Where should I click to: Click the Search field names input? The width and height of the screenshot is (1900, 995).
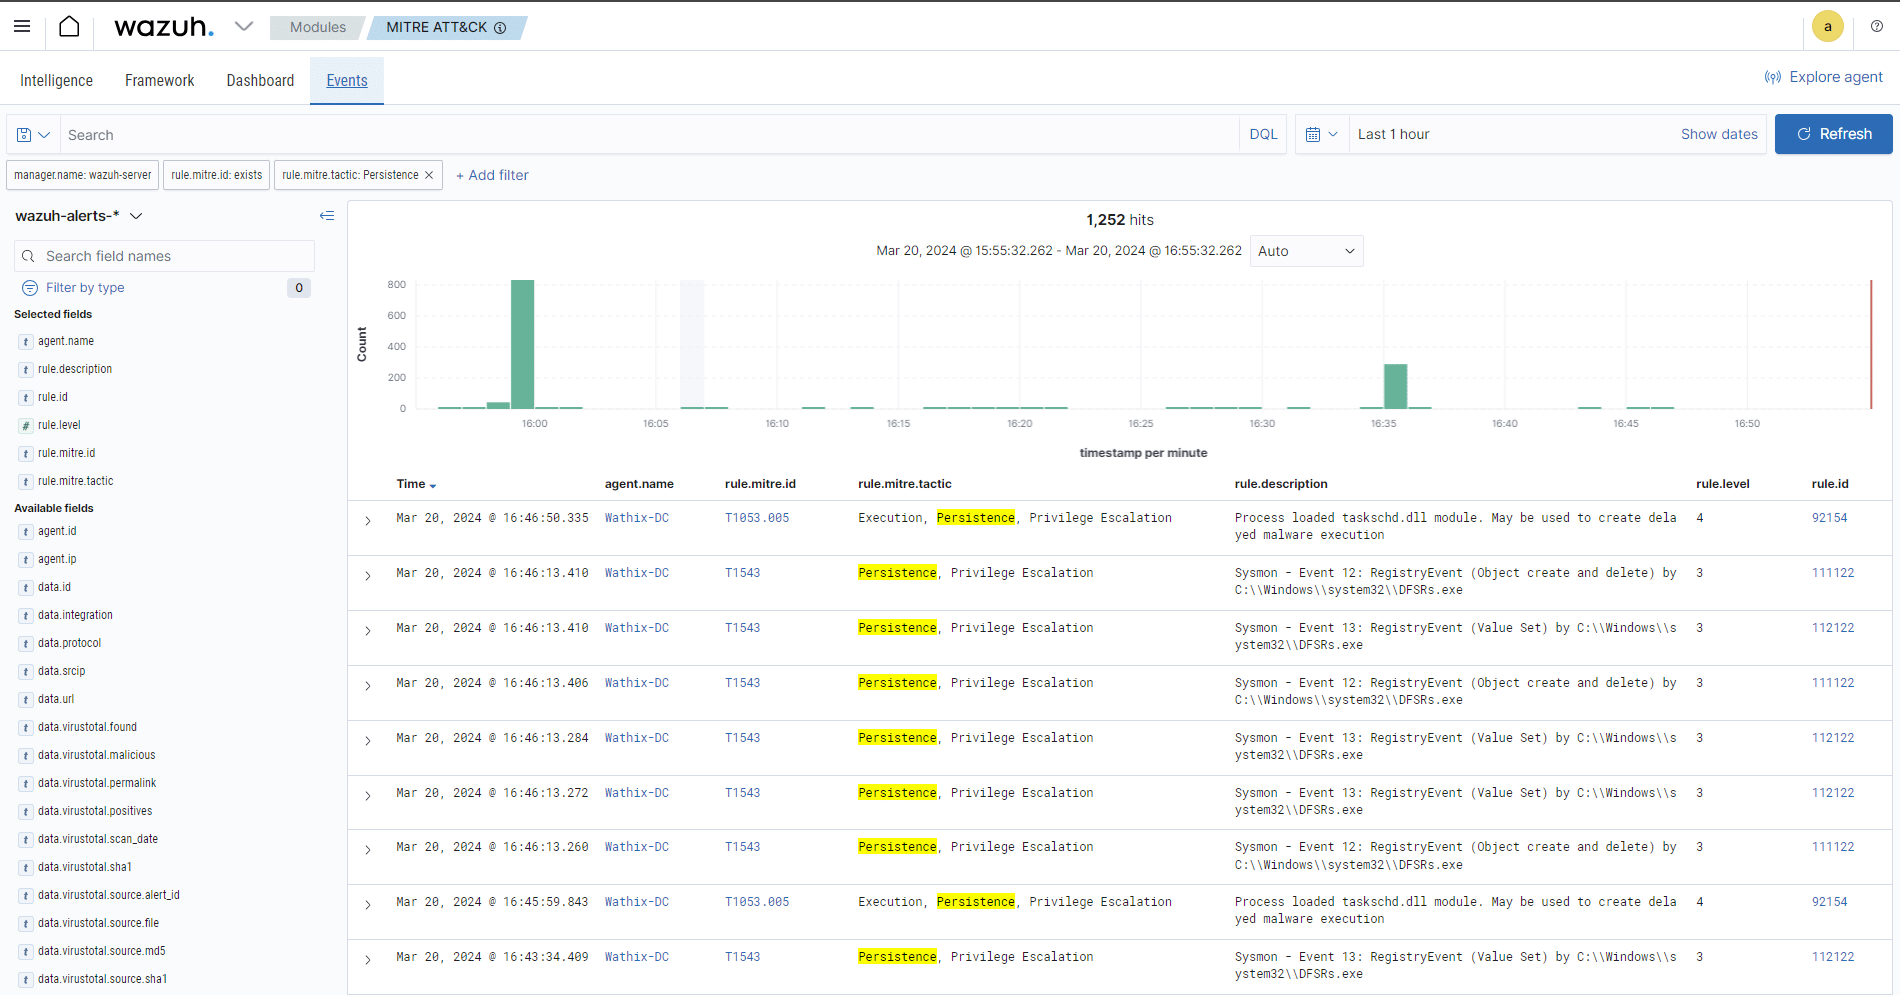point(165,256)
